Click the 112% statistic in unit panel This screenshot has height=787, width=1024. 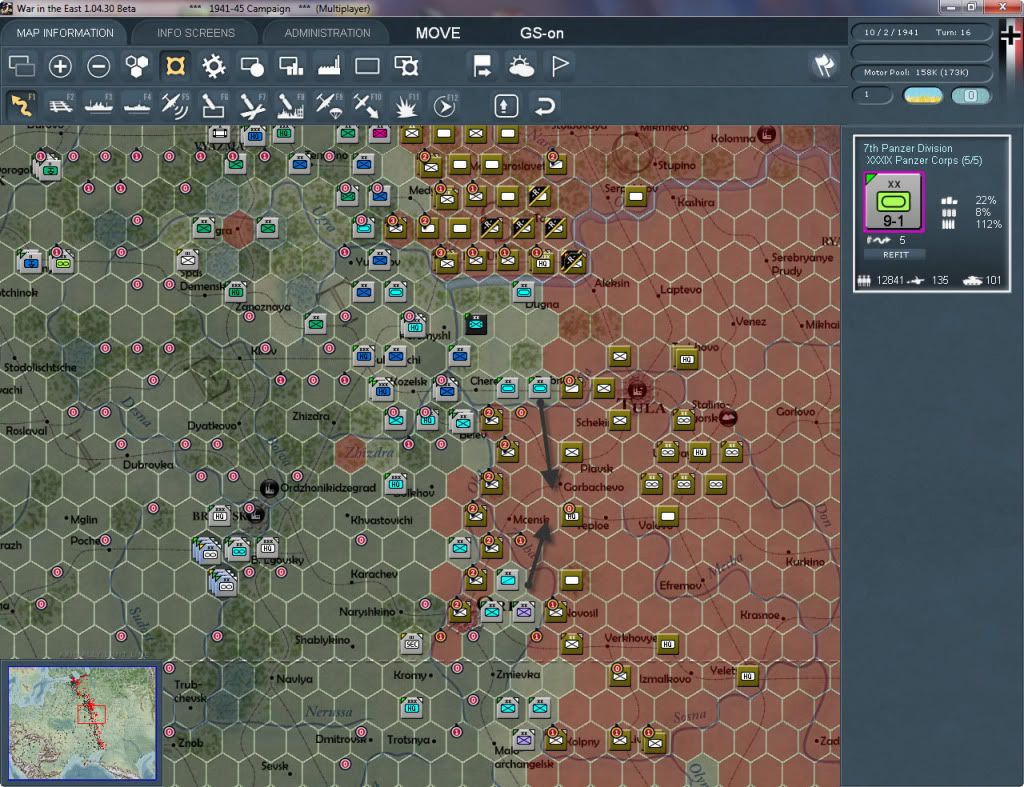coord(987,225)
